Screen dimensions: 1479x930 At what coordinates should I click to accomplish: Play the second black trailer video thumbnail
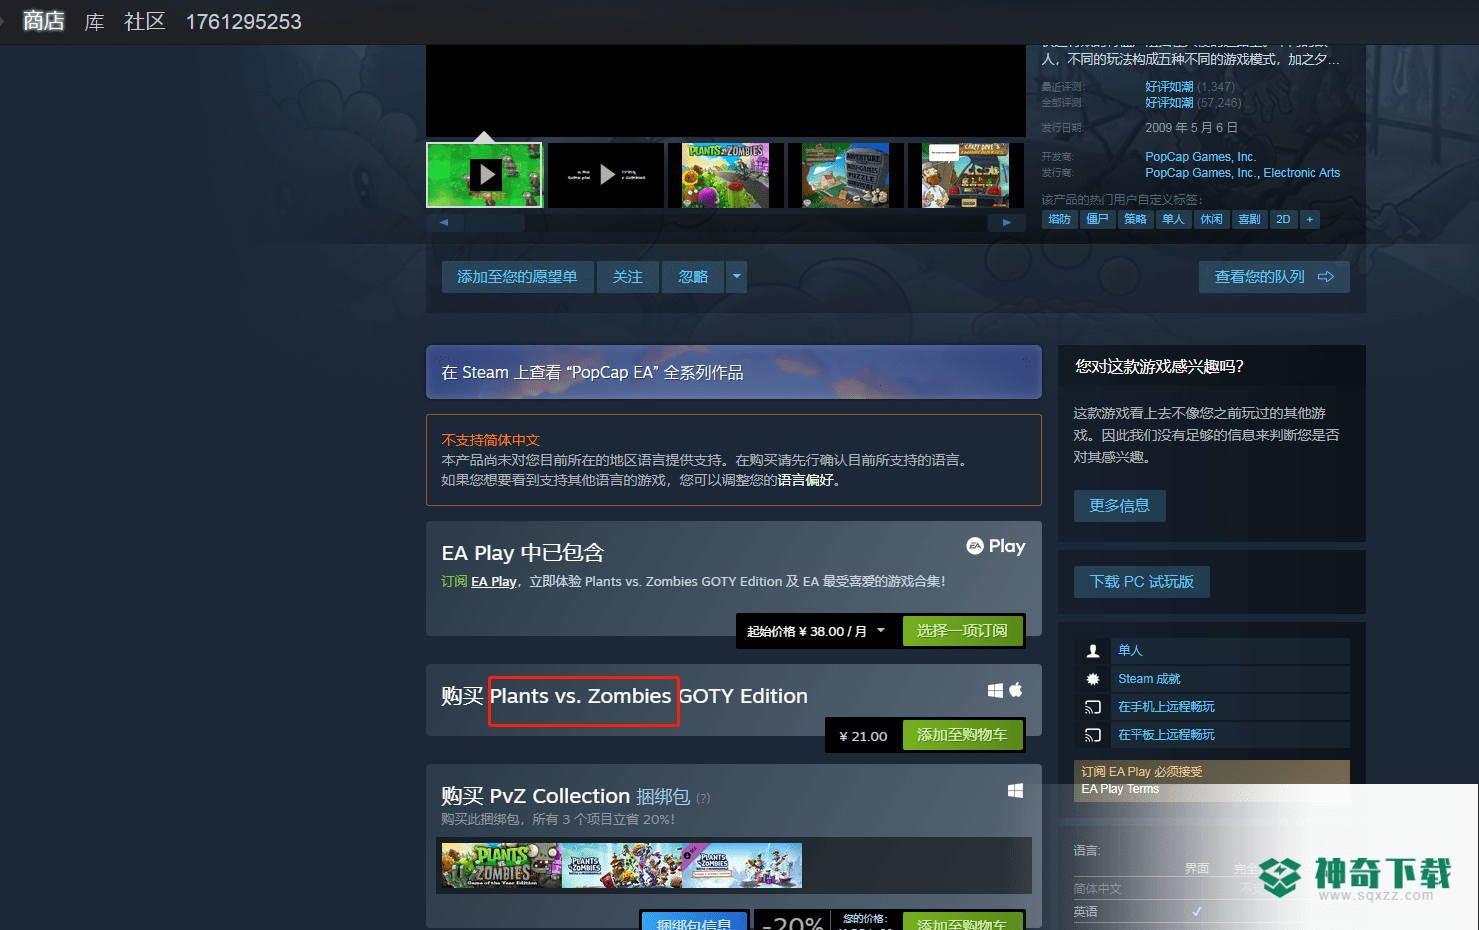tap(606, 175)
